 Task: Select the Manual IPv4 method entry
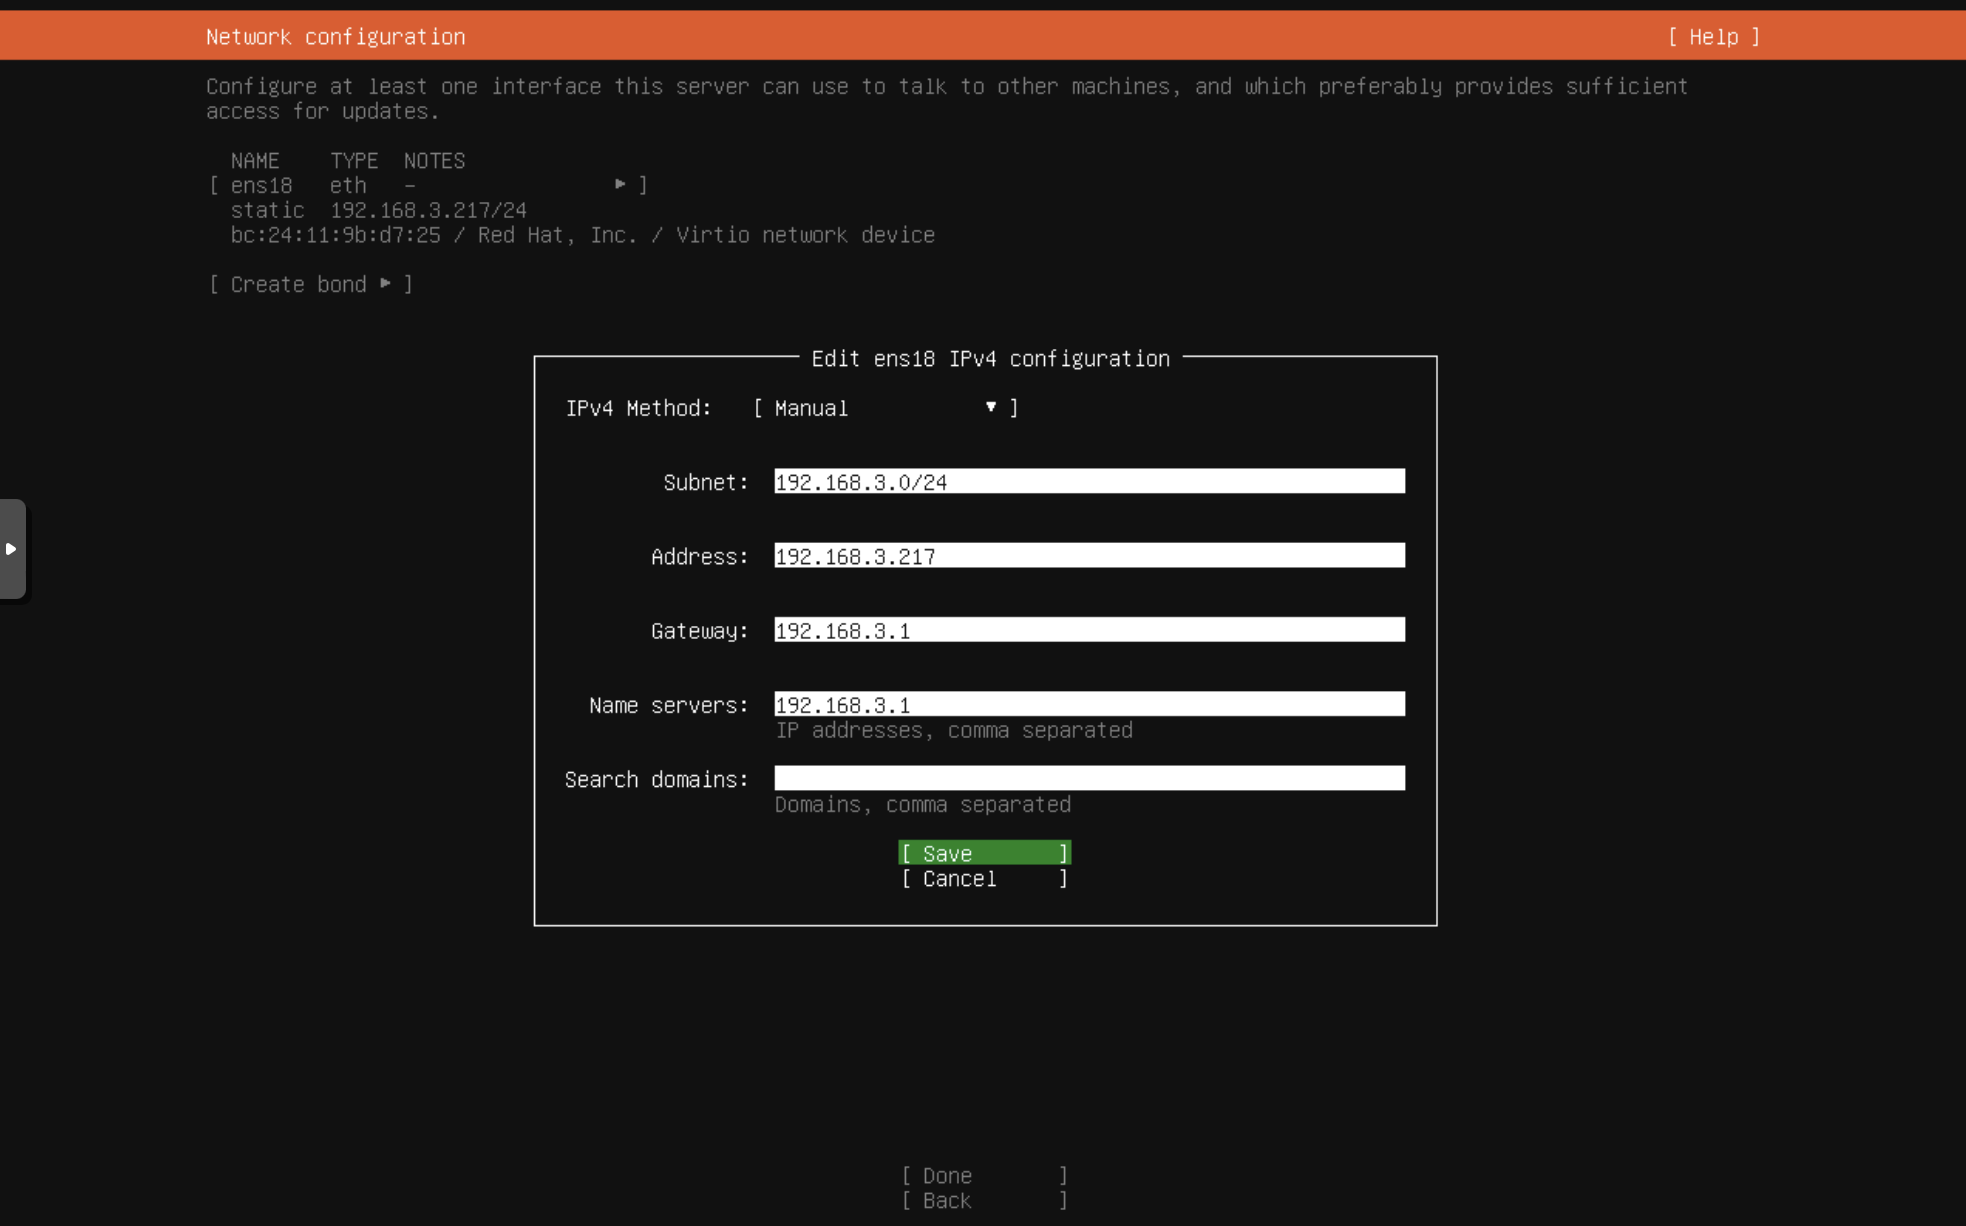click(x=810, y=408)
